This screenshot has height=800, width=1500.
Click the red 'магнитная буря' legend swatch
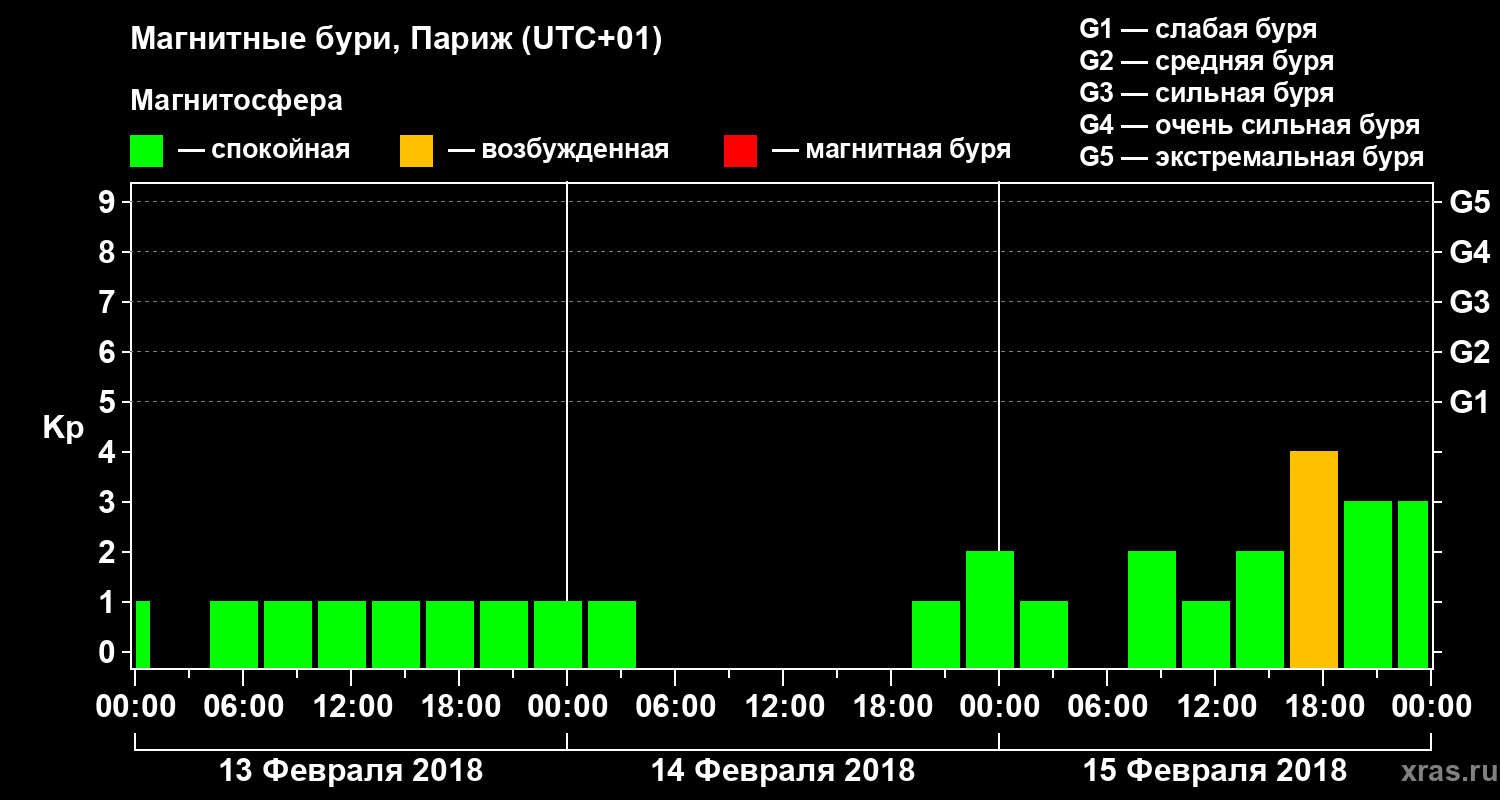pyautogui.click(x=740, y=151)
